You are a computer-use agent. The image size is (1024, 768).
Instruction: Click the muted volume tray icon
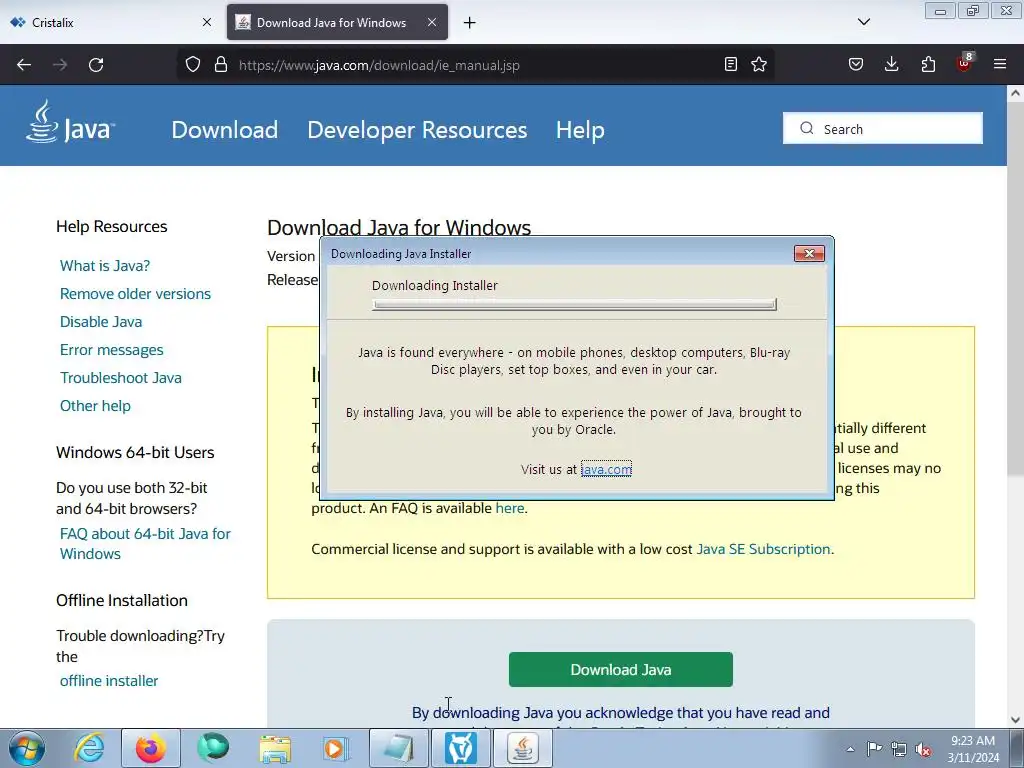point(923,749)
